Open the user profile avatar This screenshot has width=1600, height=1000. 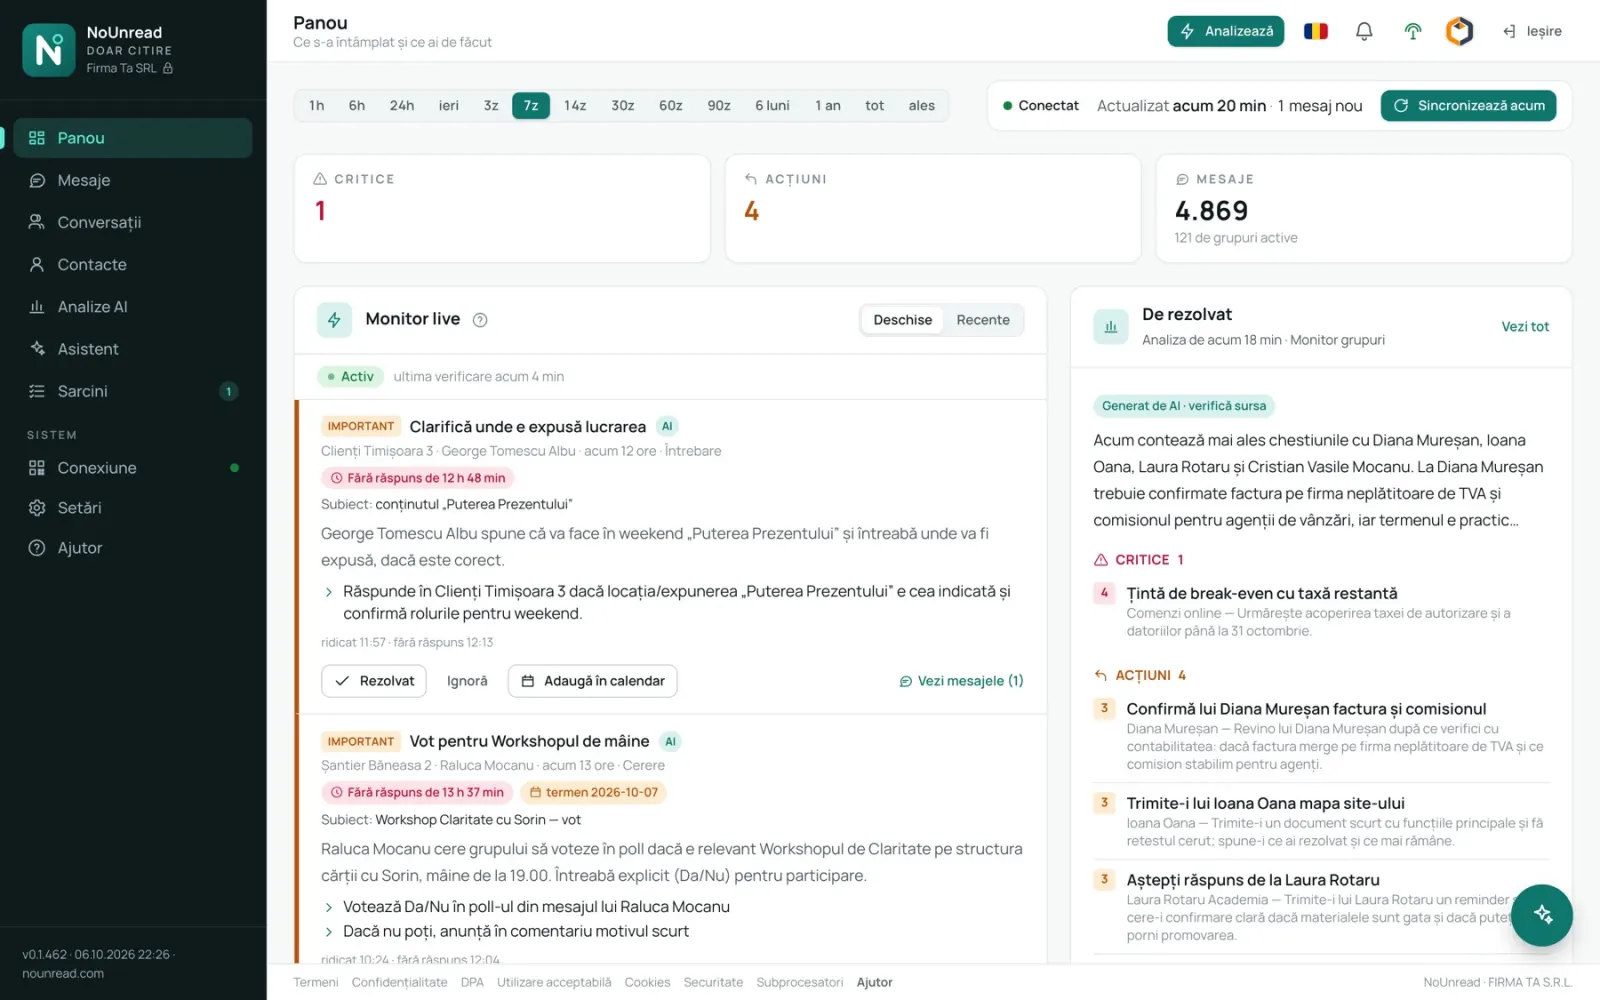pos(1460,31)
